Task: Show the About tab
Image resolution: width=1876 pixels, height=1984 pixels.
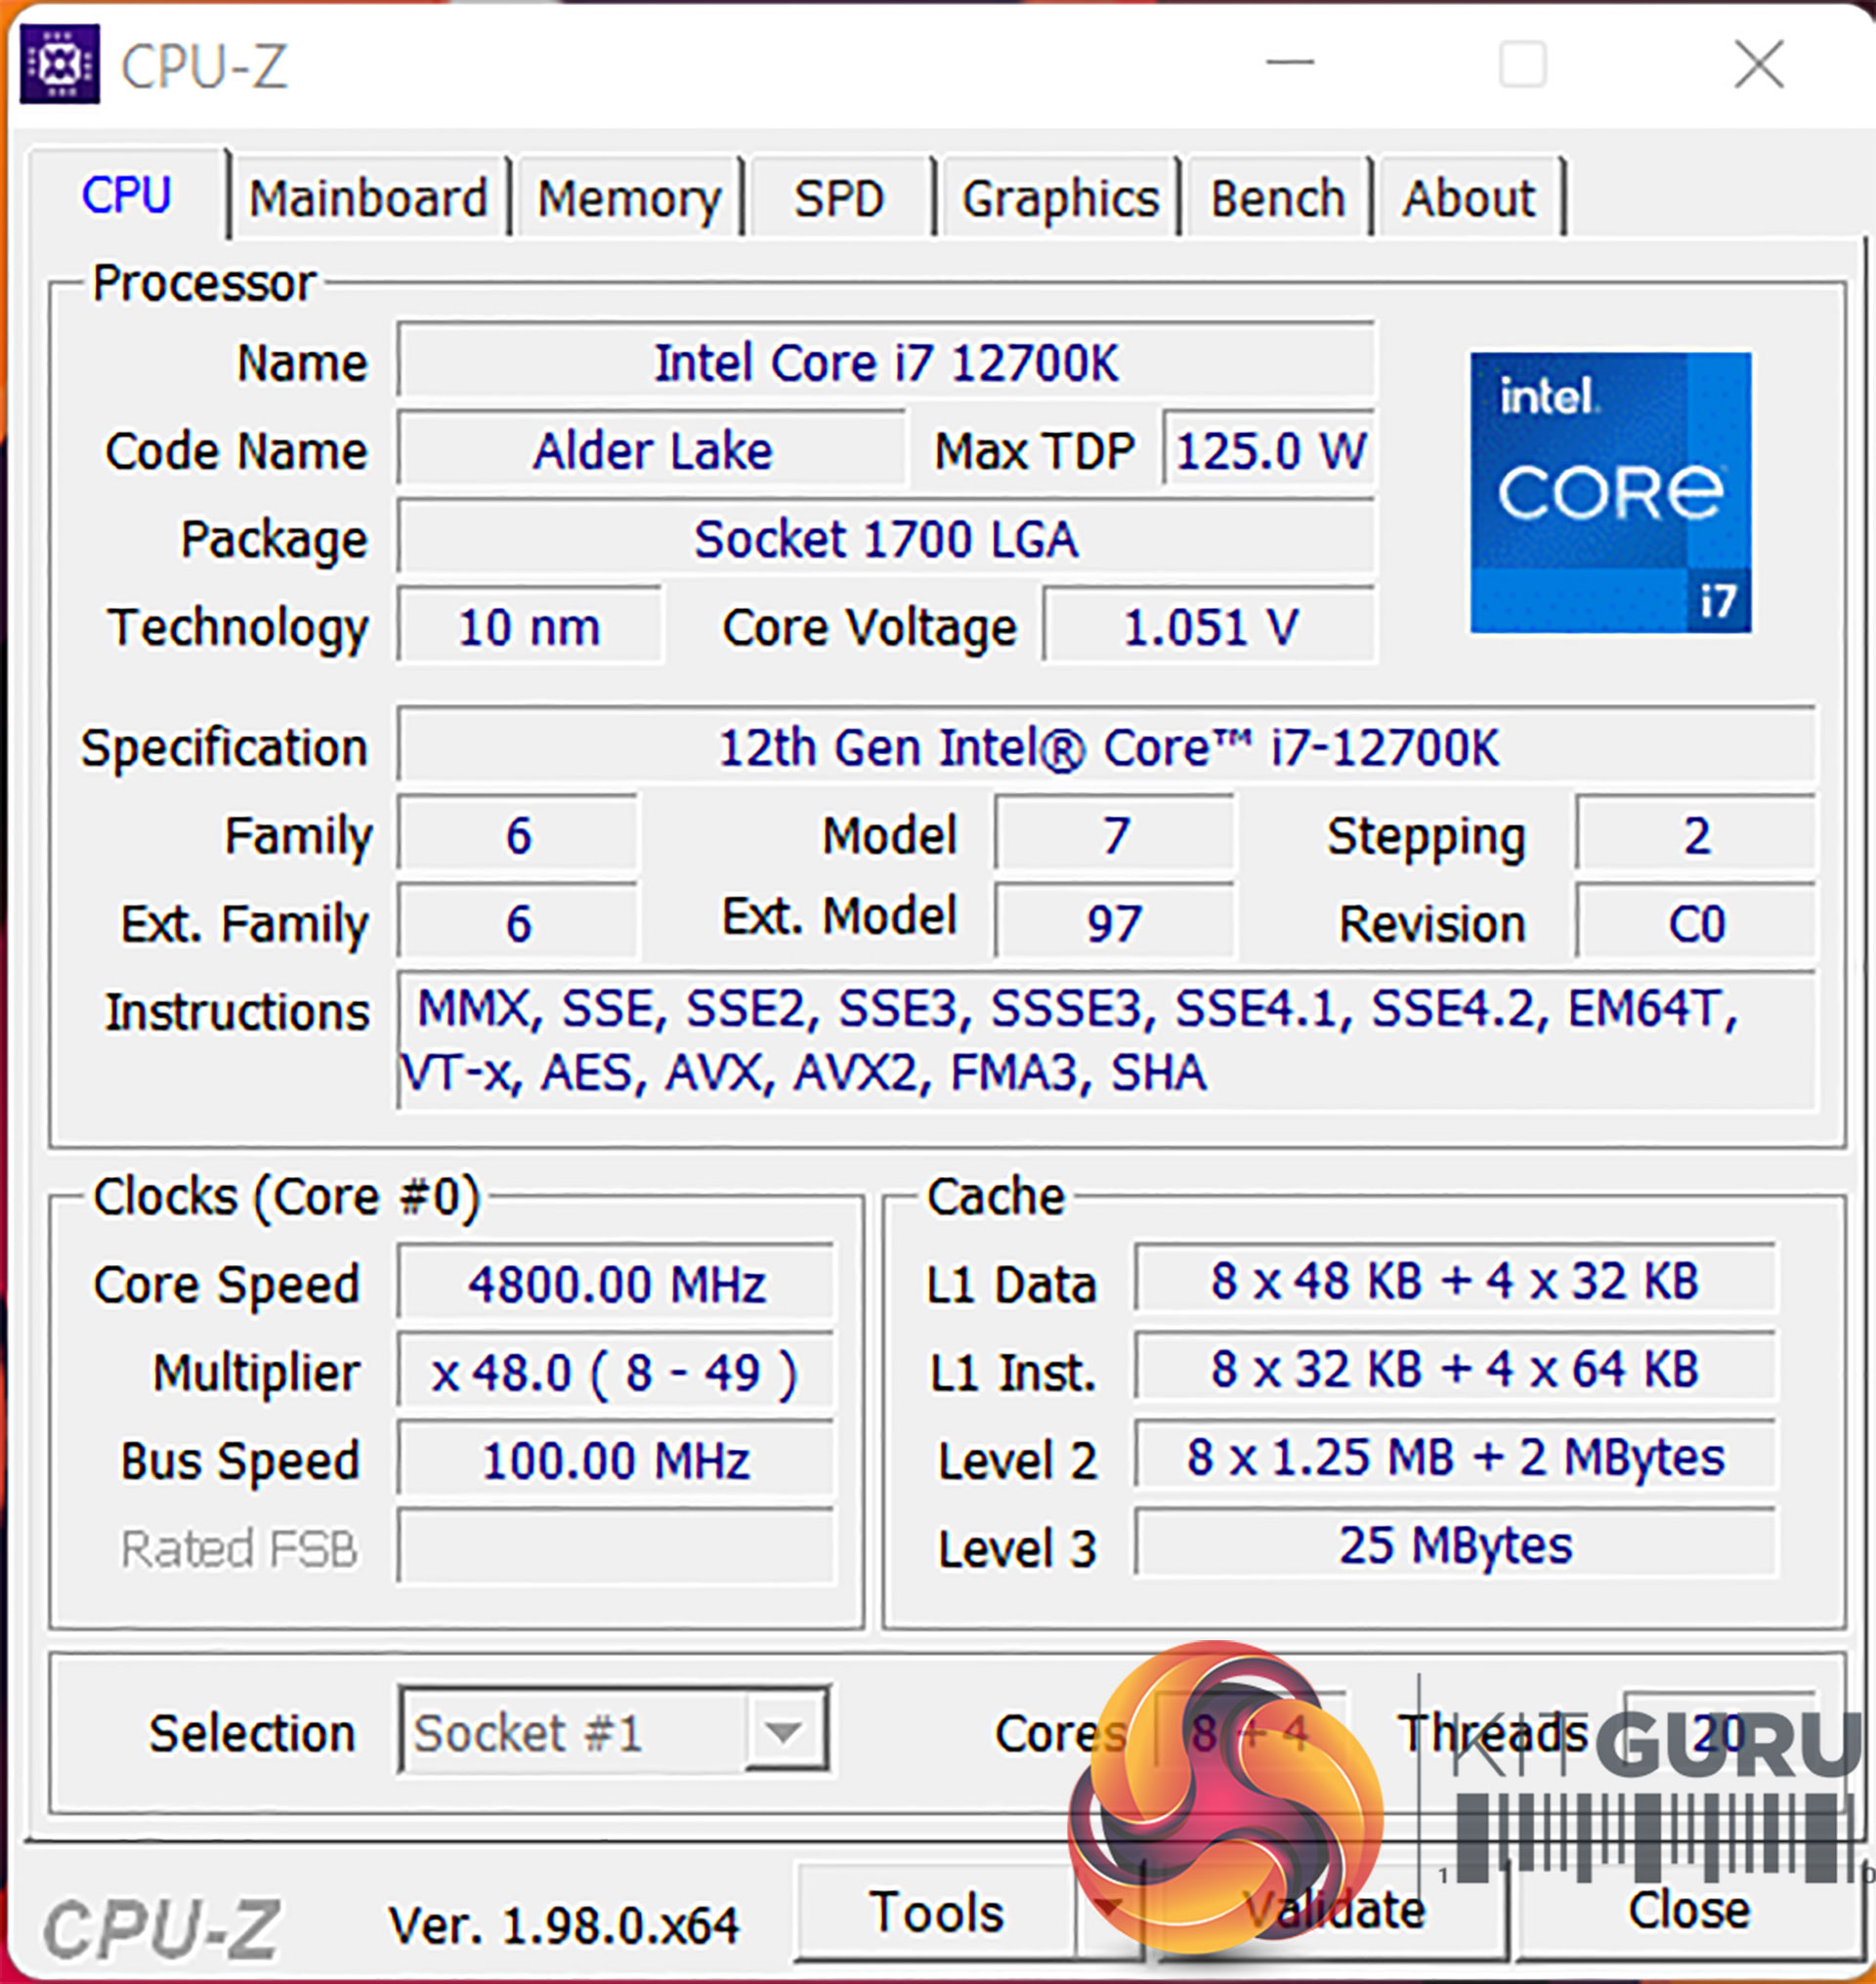Action: (x=1467, y=198)
